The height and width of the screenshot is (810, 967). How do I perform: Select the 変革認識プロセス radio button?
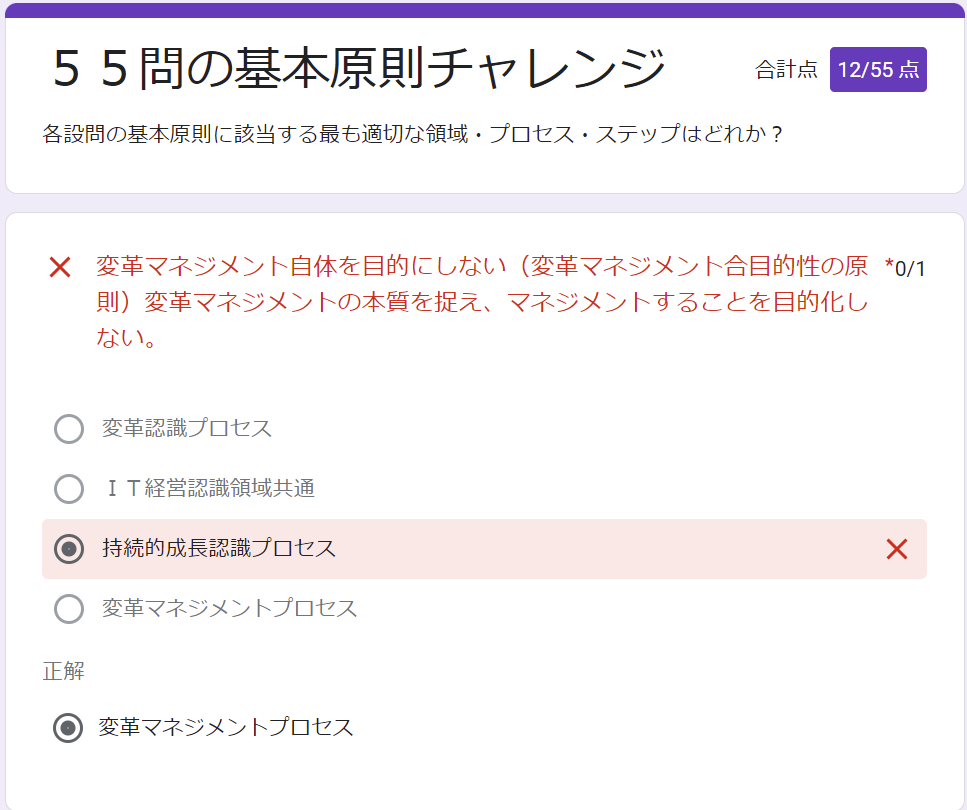(69, 429)
